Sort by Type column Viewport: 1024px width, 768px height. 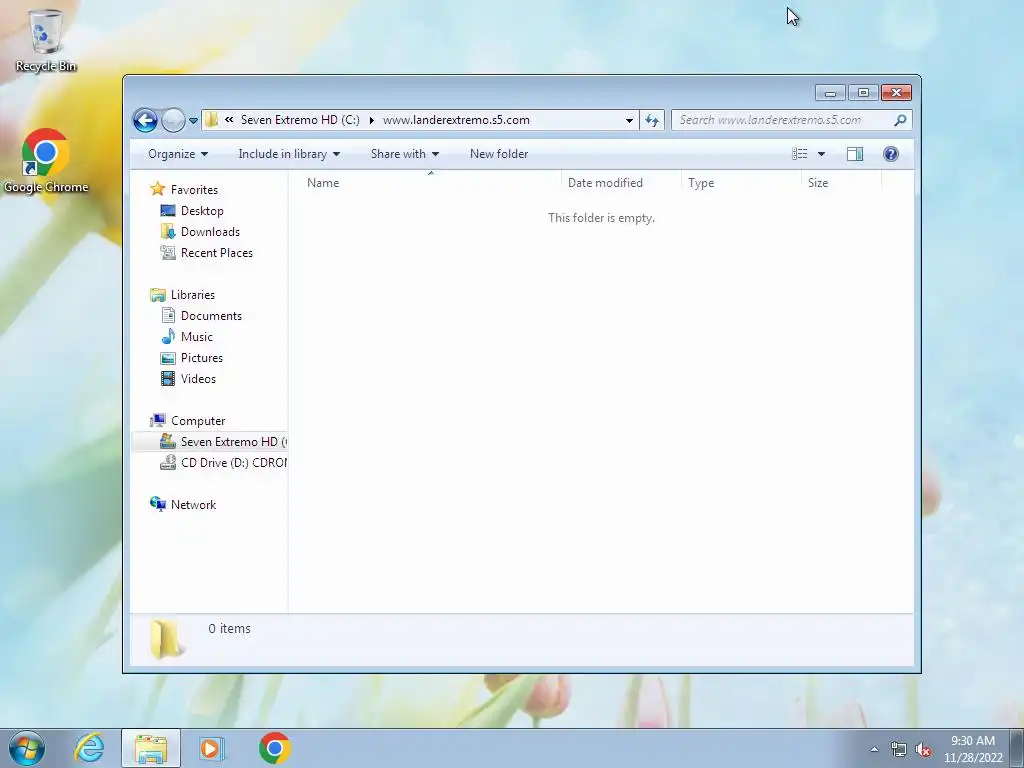tap(741, 183)
